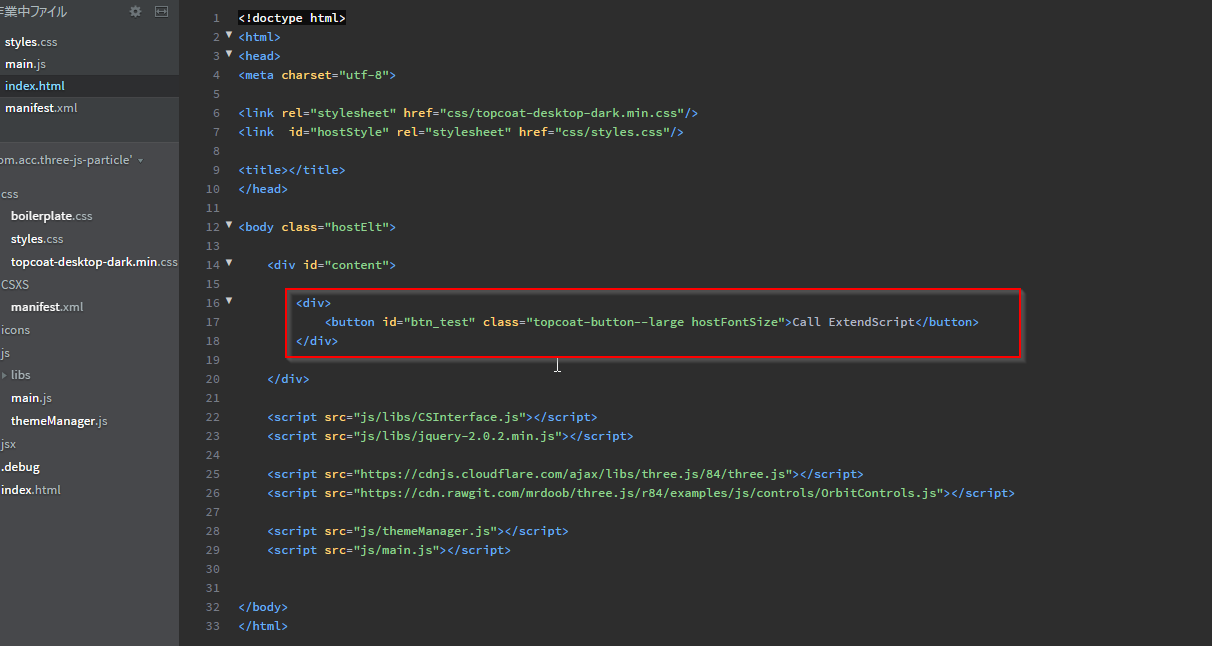Screen dimensions: 1212x646
Task: Click line number 17 in the gutter
Action: tap(212, 322)
